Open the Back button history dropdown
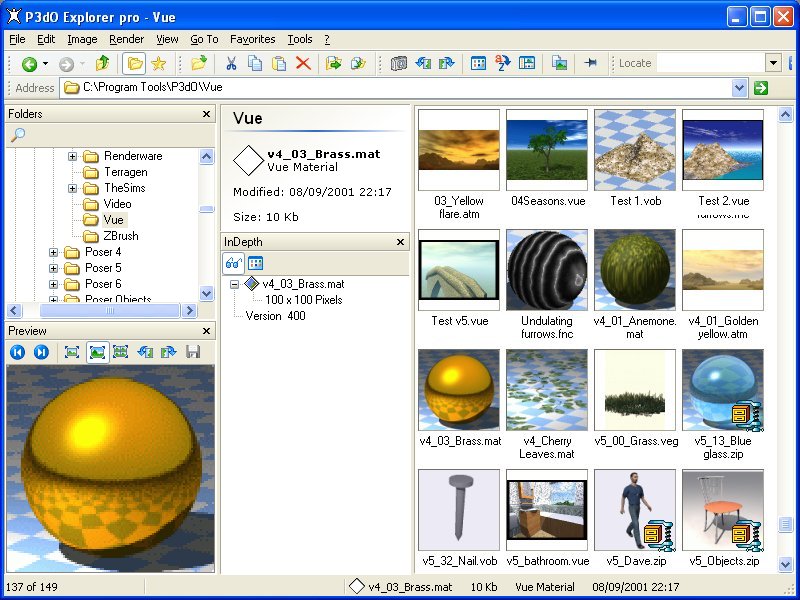 [45, 64]
